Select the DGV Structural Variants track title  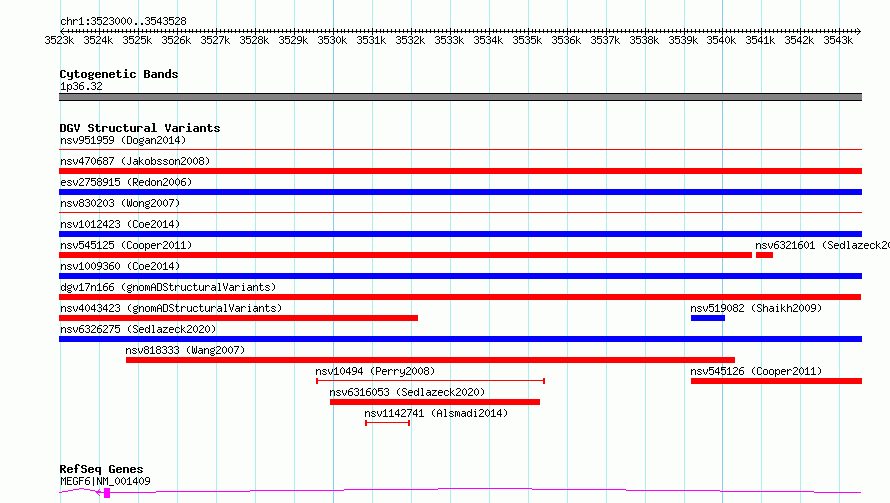click(140, 128)
